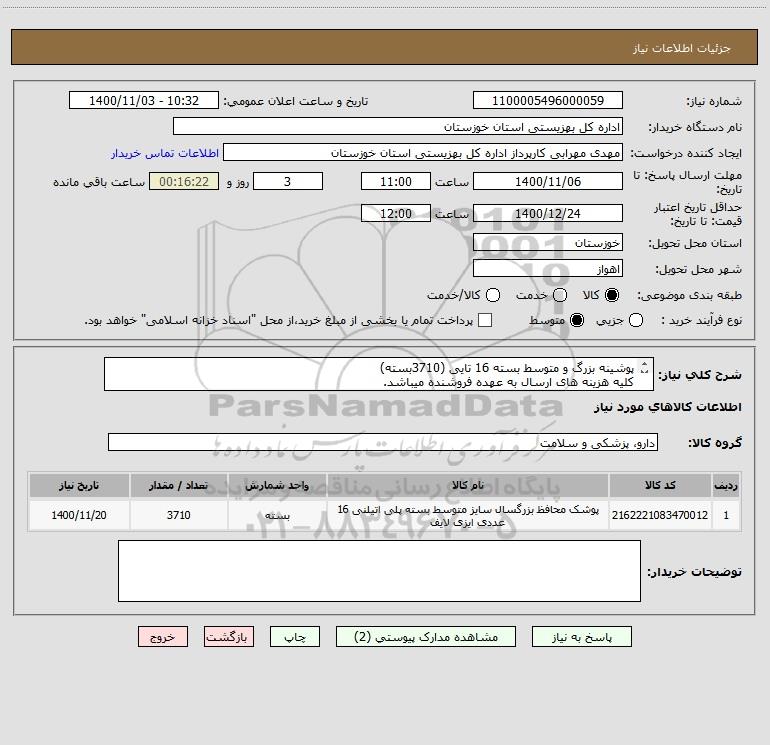Click the product name cell پوشک محافظ بزرگسال
Image resolution: width=770 pixels, height=745 pixels.
pos(468,515)
